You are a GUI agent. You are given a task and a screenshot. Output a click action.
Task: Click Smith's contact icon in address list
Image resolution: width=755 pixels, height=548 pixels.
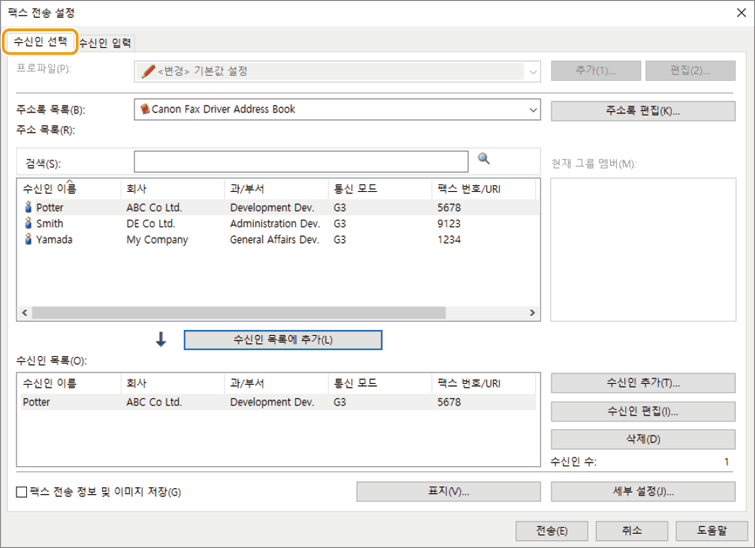28,224
